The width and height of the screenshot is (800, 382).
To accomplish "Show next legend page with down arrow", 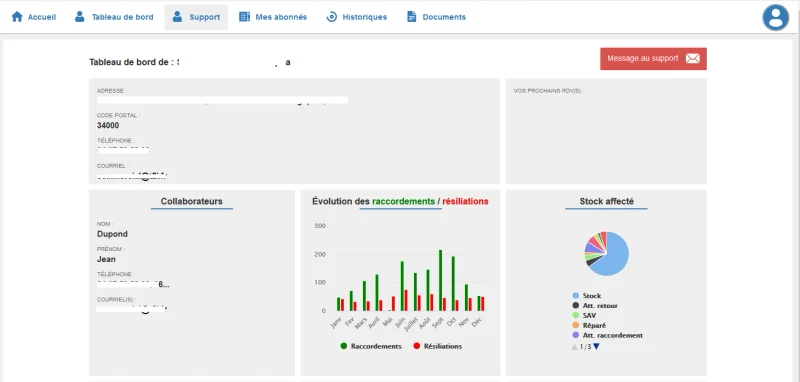I will pyautogui.click(x=596, y=347).
